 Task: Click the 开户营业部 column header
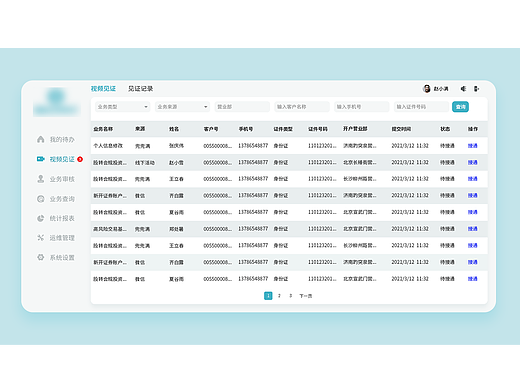[x=355, y=129]
